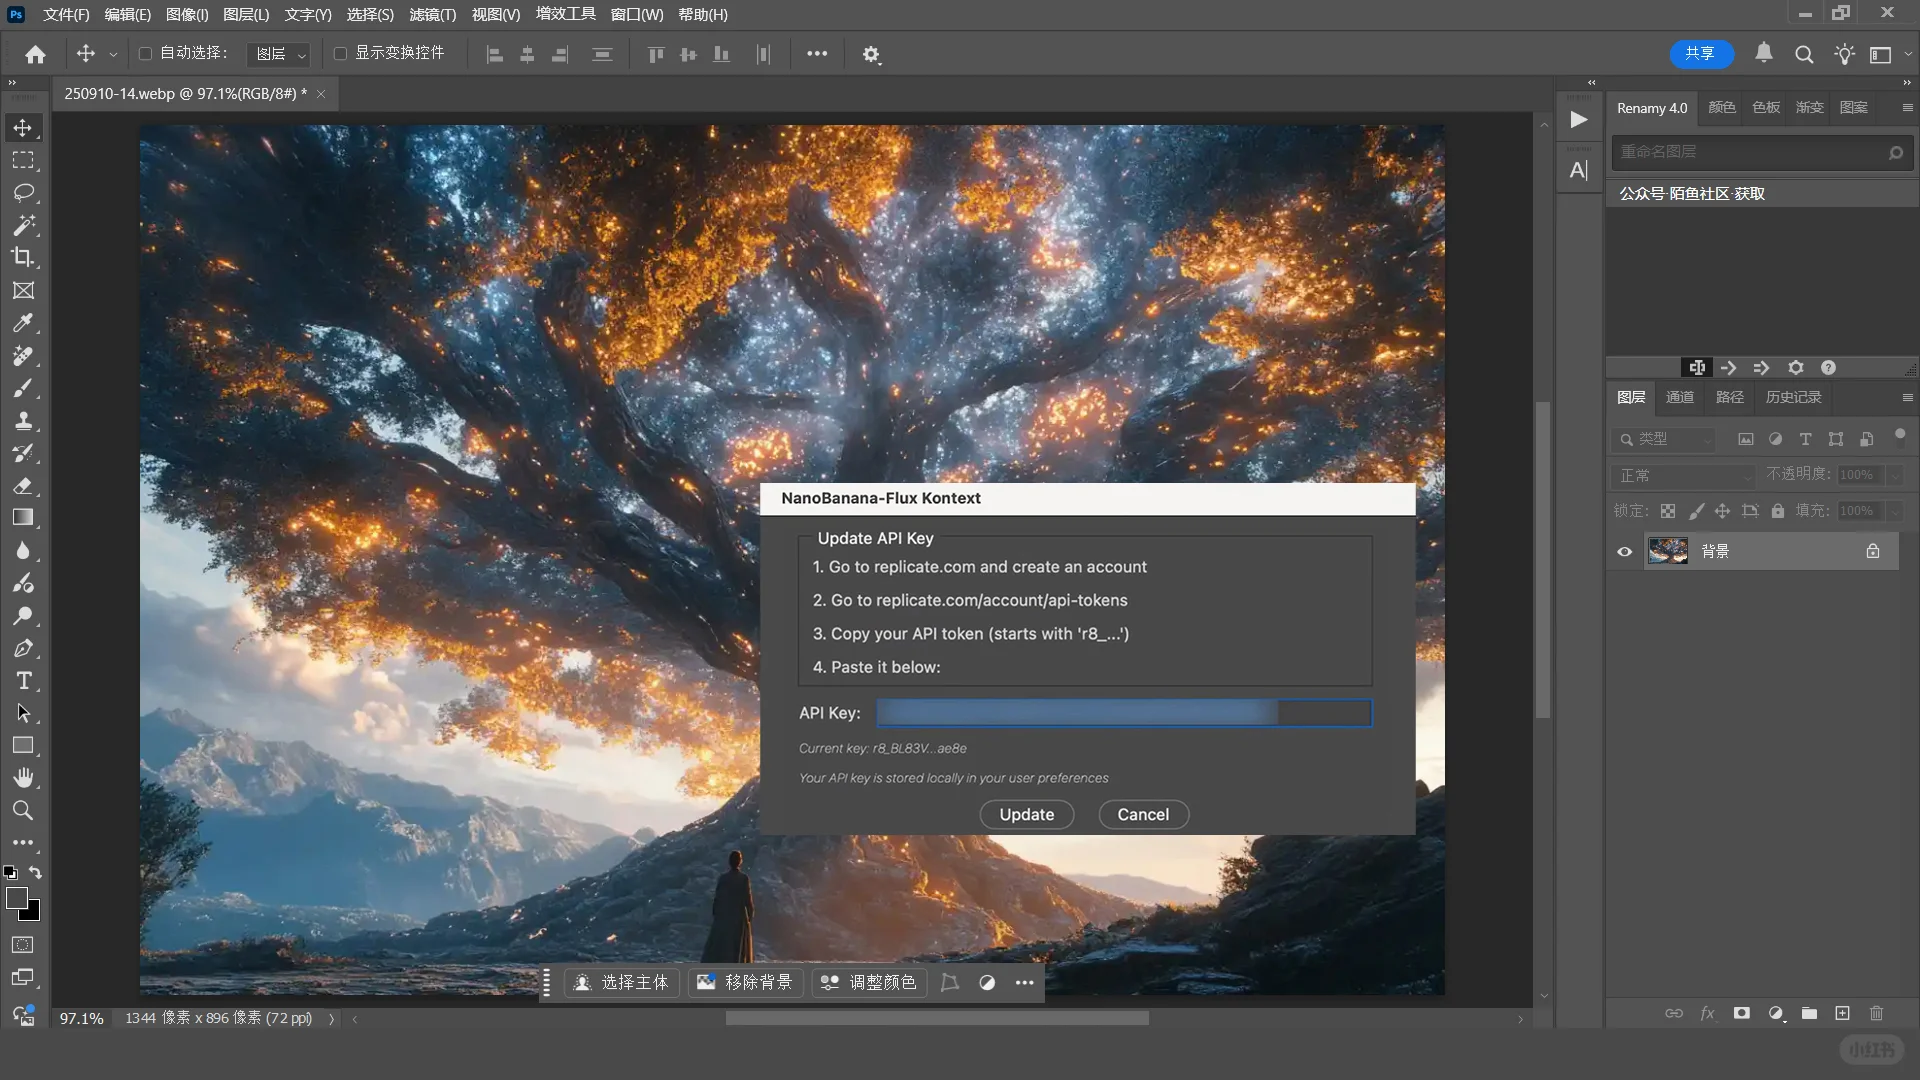Select the Clone Stamp tool

click(23, 420)
